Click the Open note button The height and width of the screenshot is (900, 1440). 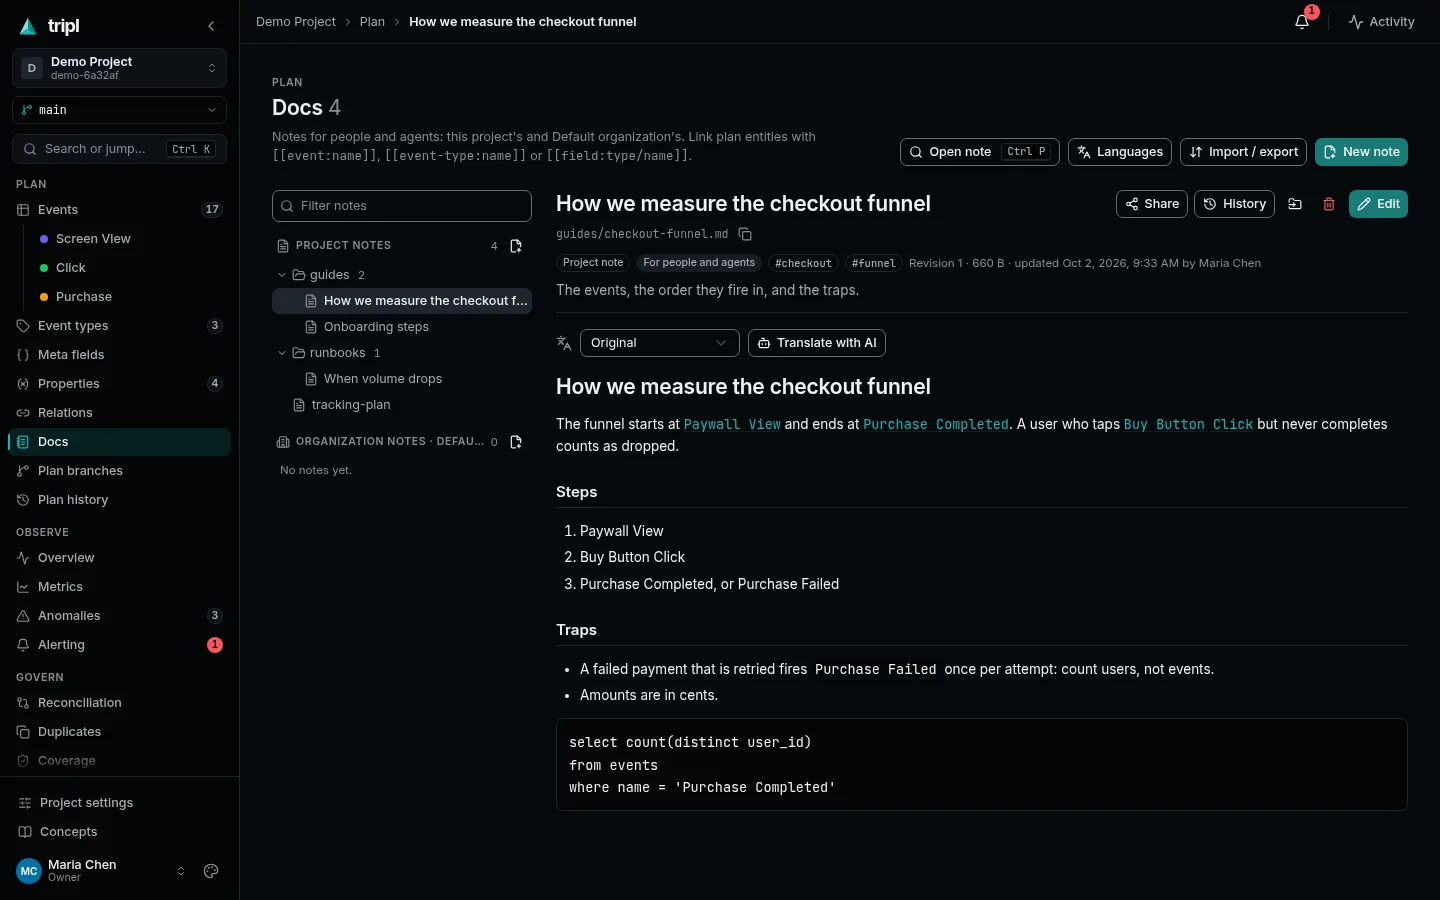(x=979, y=152)
